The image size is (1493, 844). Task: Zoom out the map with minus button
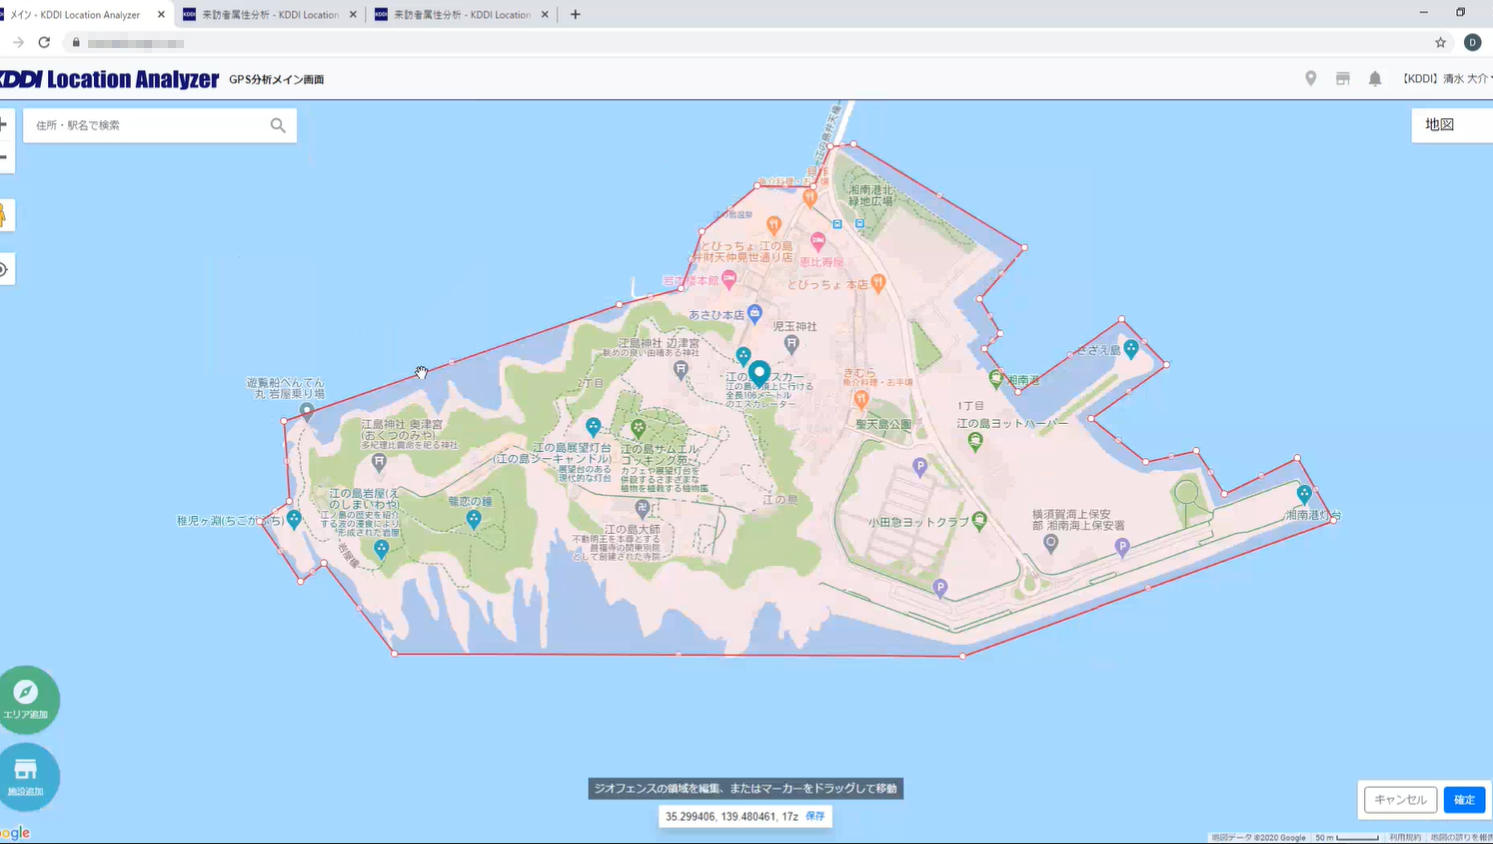pos(4,157)
